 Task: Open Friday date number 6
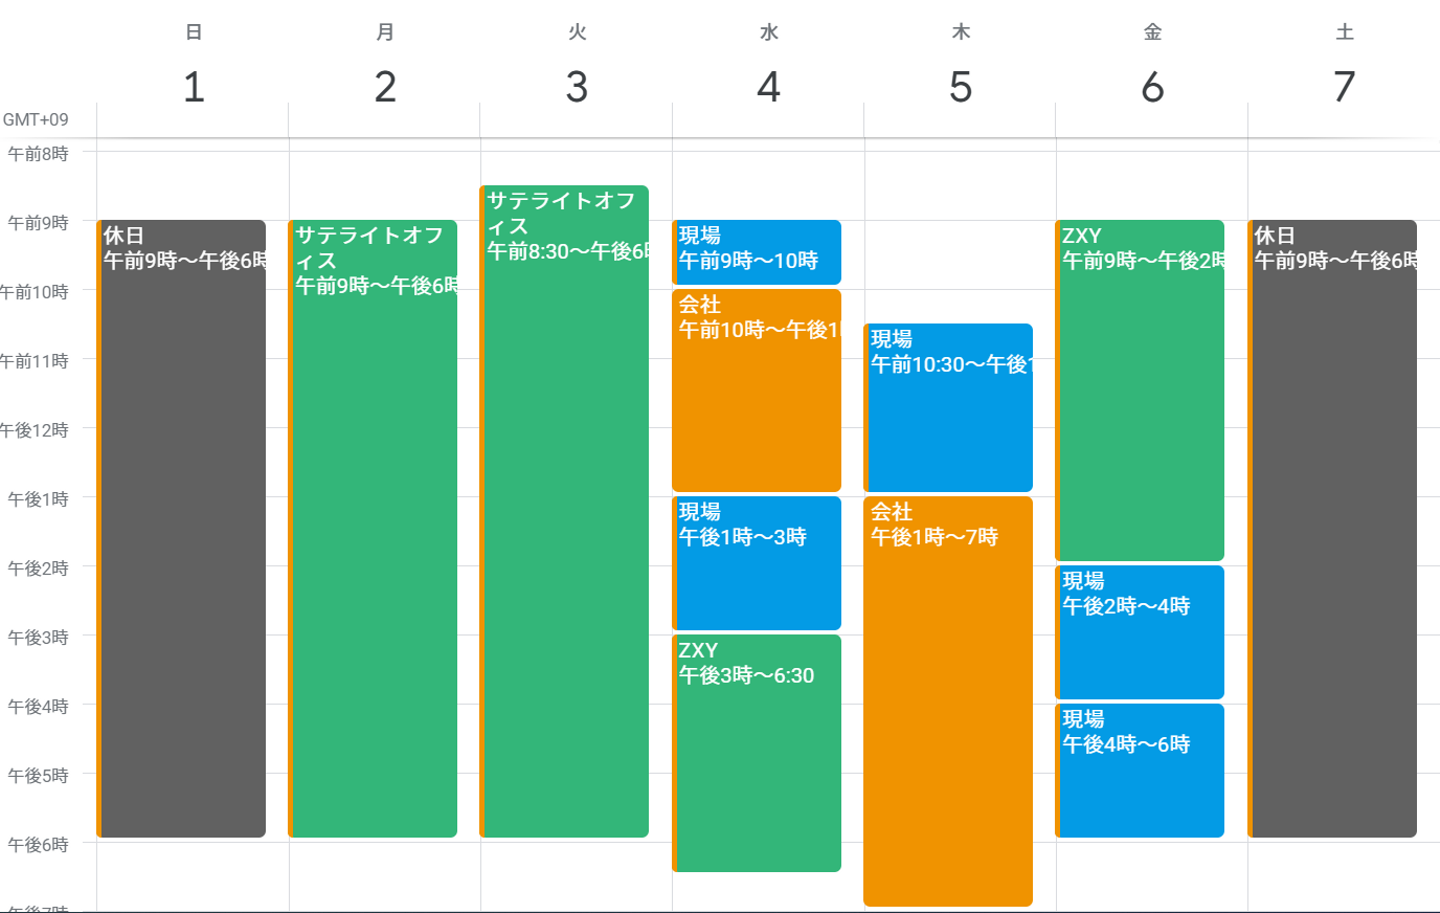(x=1152, y=88)
